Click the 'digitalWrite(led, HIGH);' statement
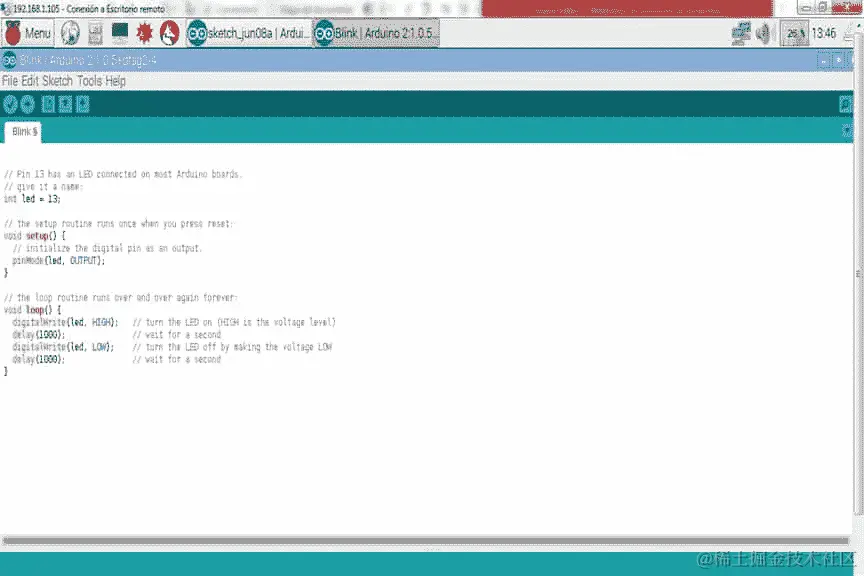864x576 pixels. (65, 322)
